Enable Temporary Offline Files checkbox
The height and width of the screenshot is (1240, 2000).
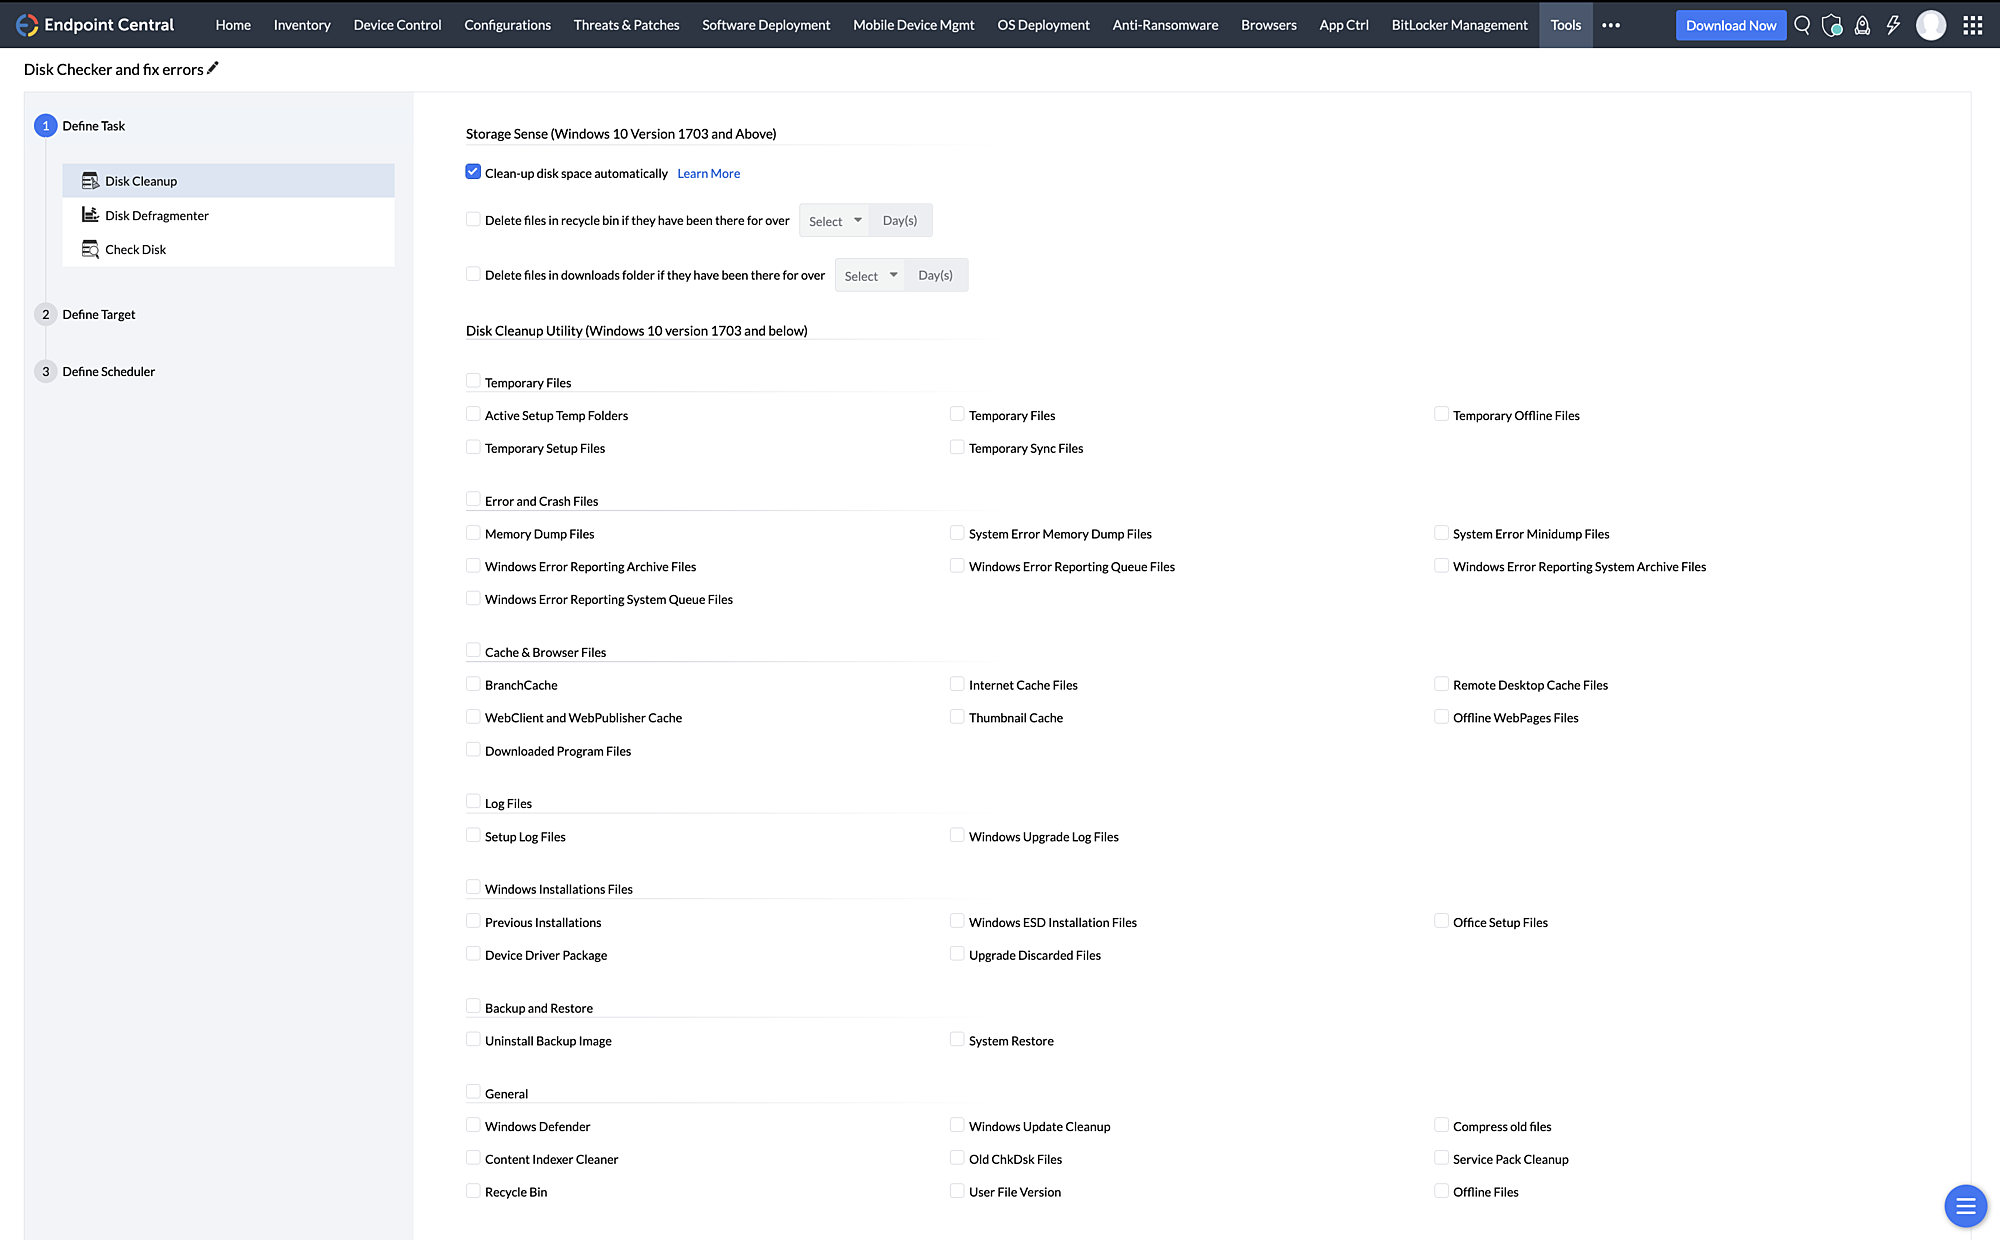pos(1441,414)
